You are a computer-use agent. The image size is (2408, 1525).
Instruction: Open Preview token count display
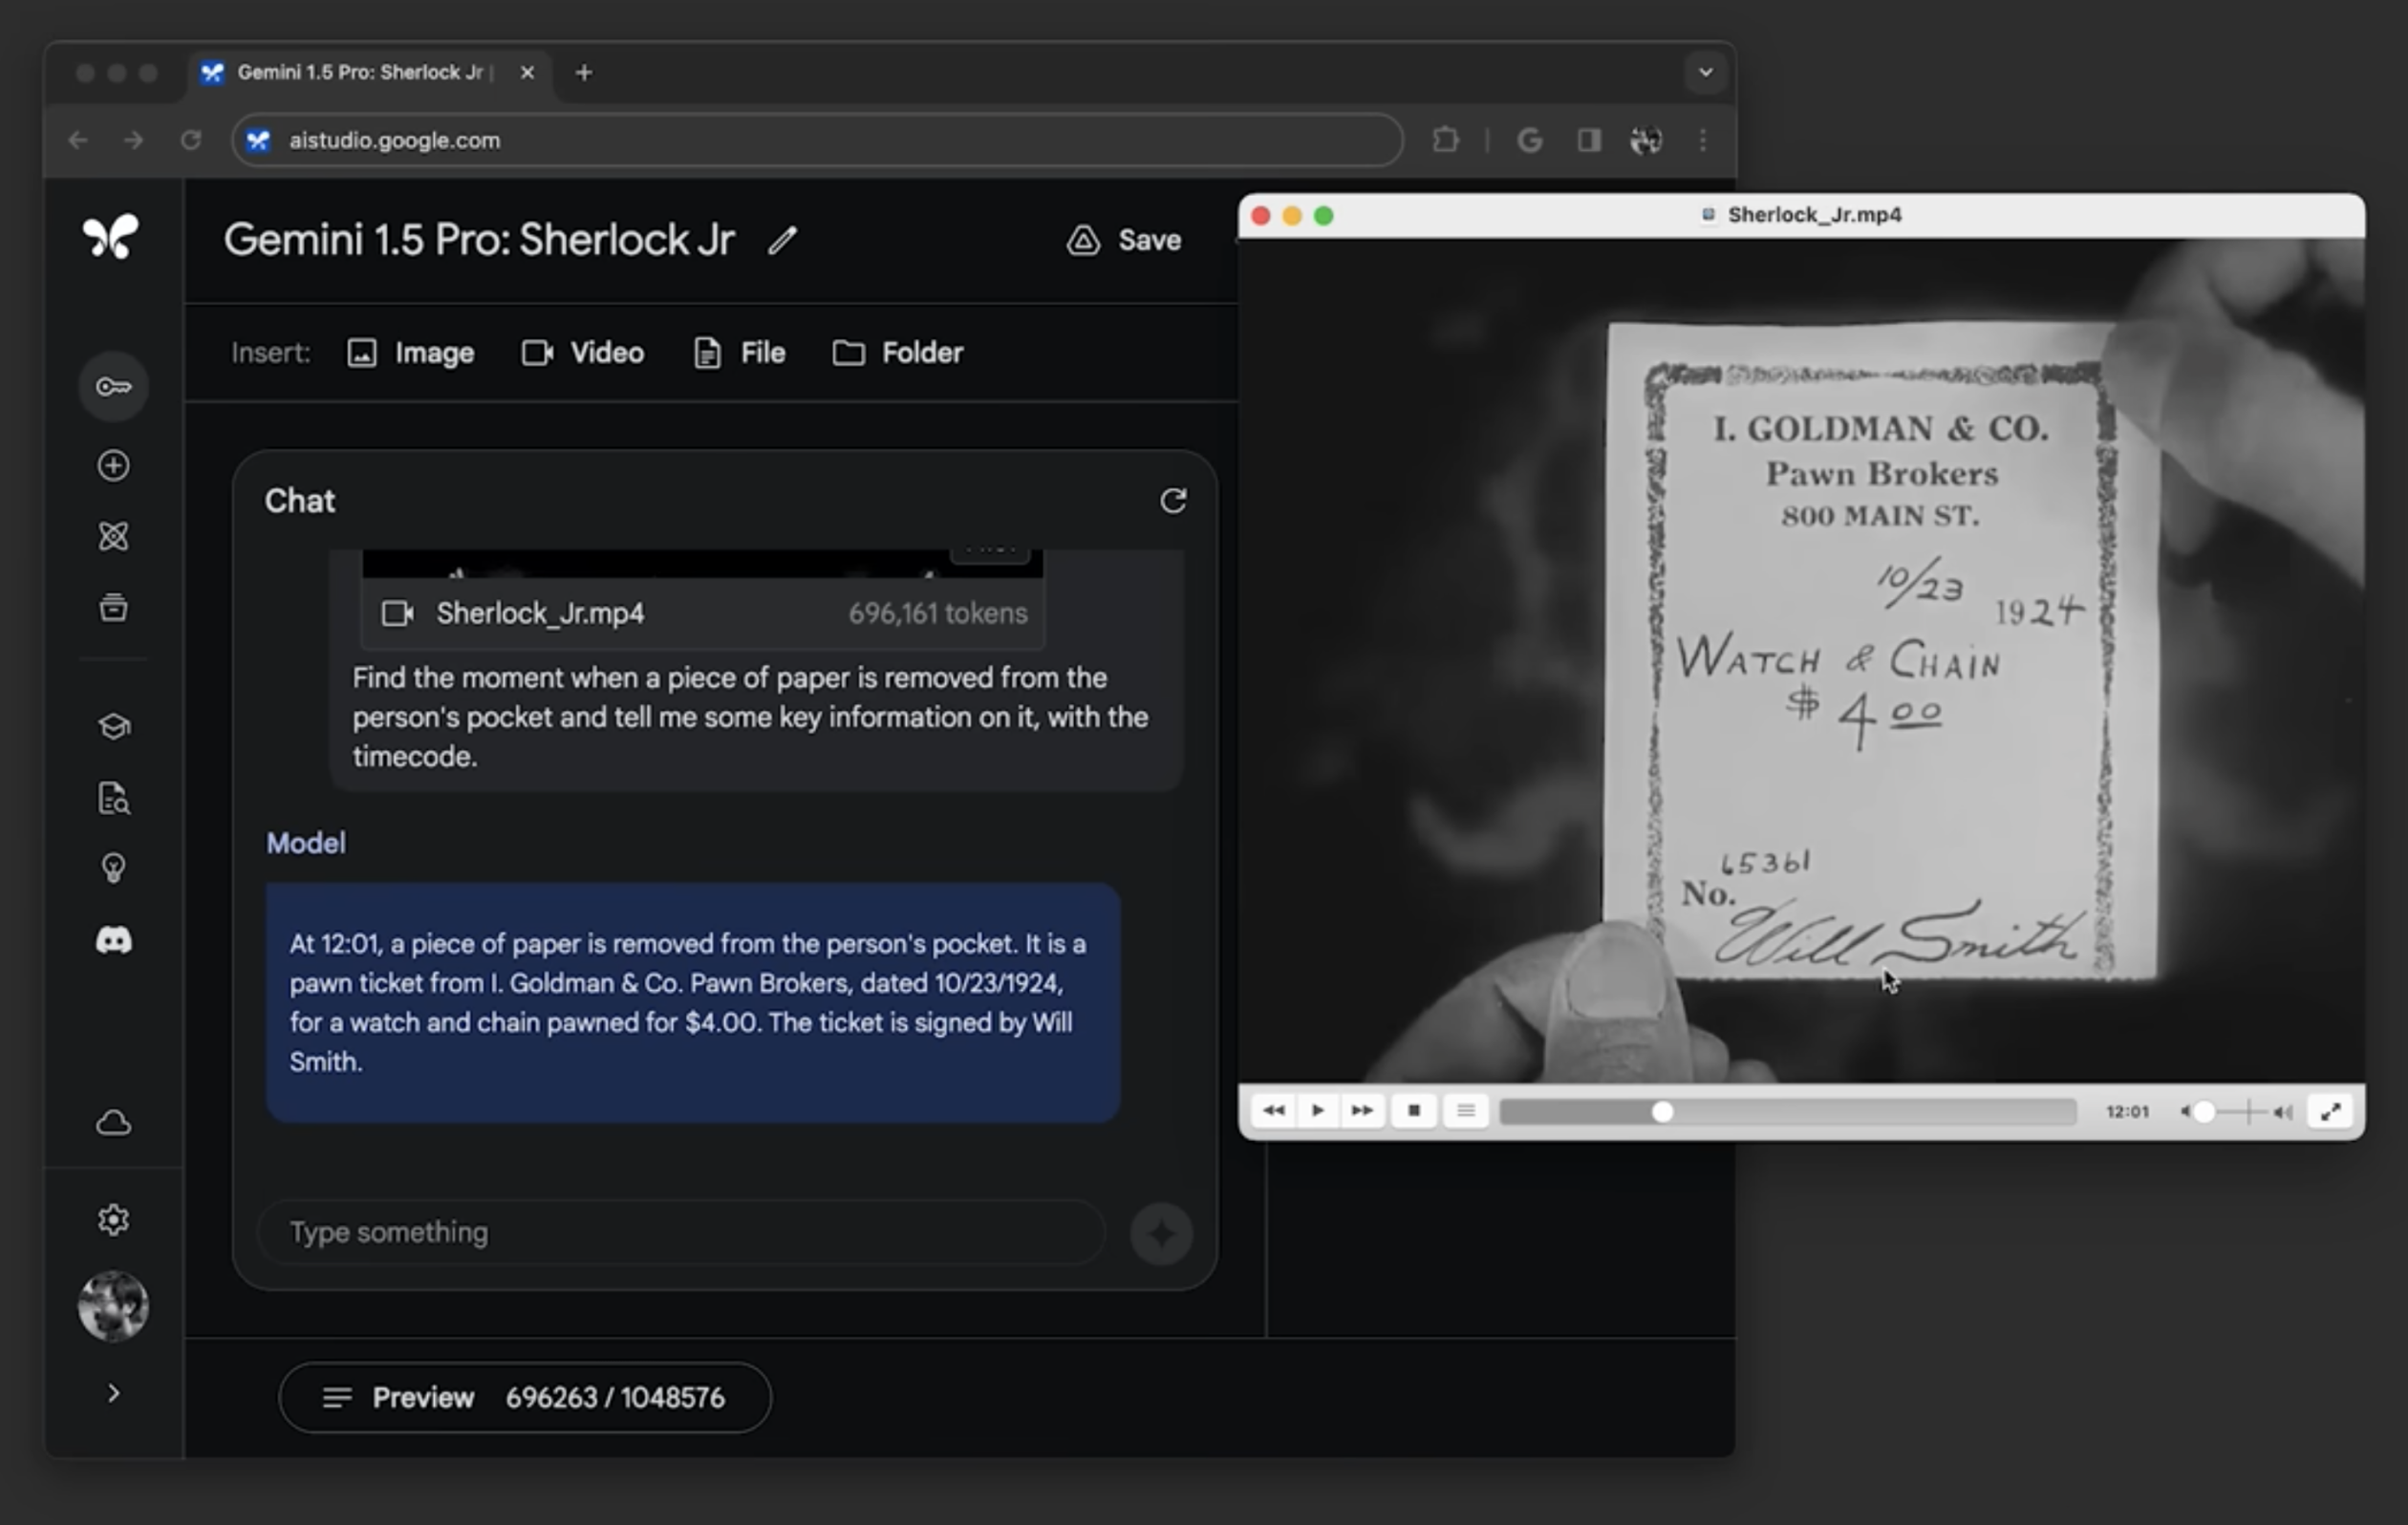click(525, 1395)
